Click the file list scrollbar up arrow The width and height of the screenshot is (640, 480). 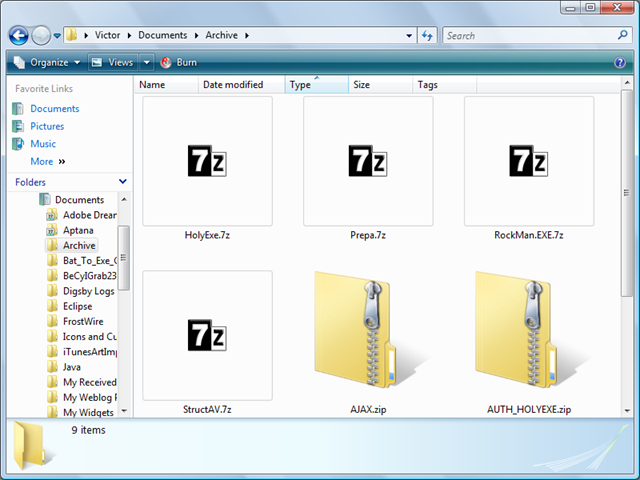pyautogui.click(x=627, y=83)
